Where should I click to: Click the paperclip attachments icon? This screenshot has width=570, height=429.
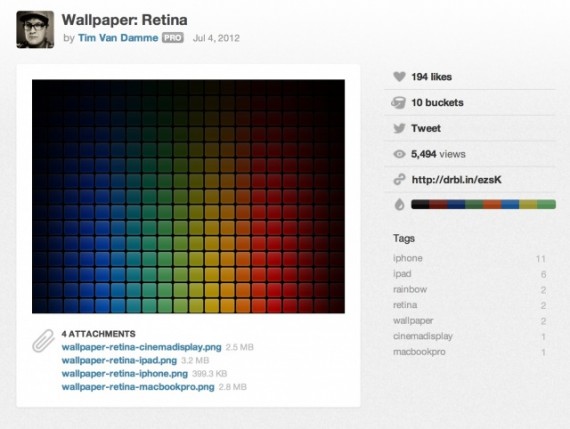point(43,341)
